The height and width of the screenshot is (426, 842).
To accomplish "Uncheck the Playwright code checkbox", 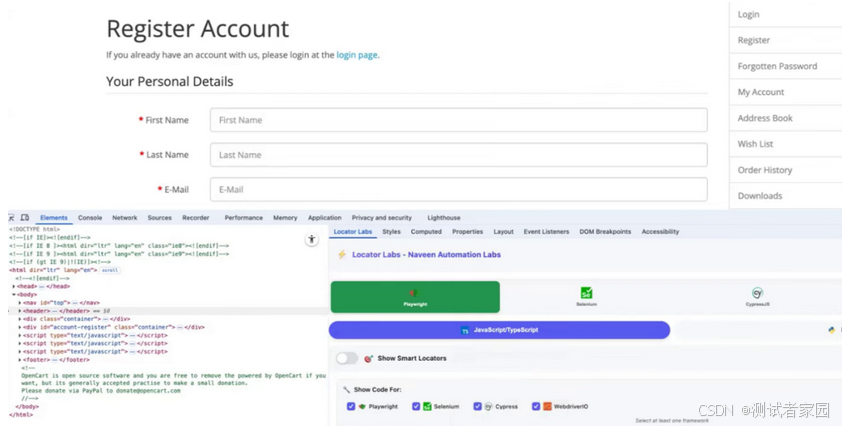I will (351, 407).
